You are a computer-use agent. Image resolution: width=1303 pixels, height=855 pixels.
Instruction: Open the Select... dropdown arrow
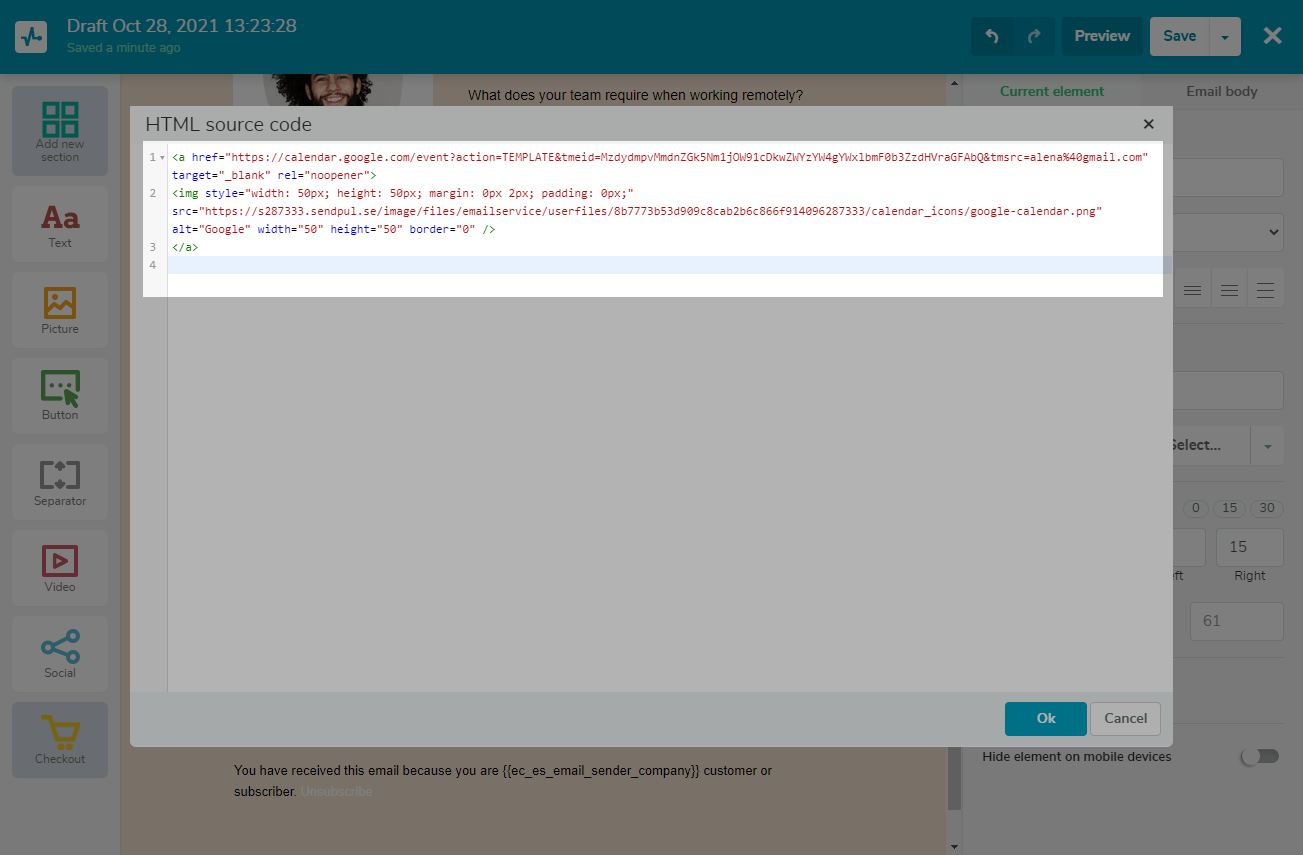coord(1267,446)
